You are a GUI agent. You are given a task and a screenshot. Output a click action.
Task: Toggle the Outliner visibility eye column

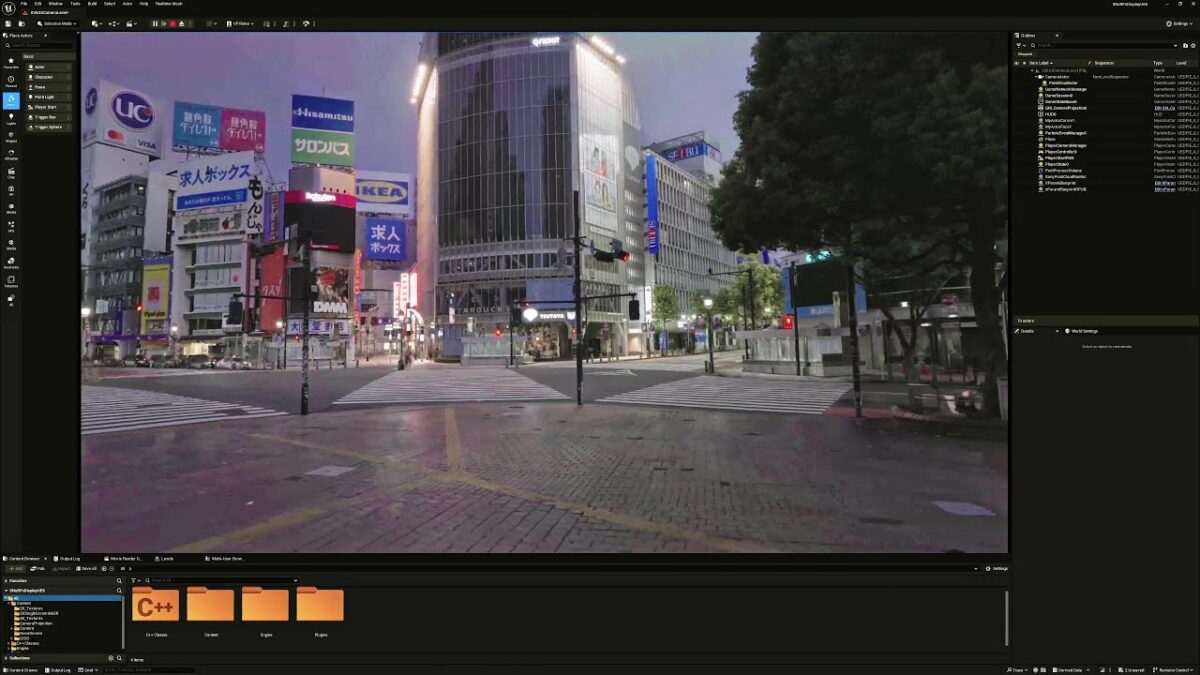pyautogui.click(x=1017, y=63)
